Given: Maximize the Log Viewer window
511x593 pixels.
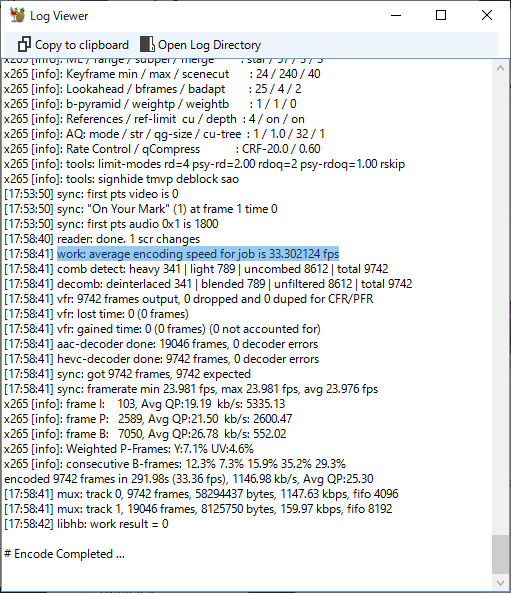Looking at the screenshot, I should point(441,16).
